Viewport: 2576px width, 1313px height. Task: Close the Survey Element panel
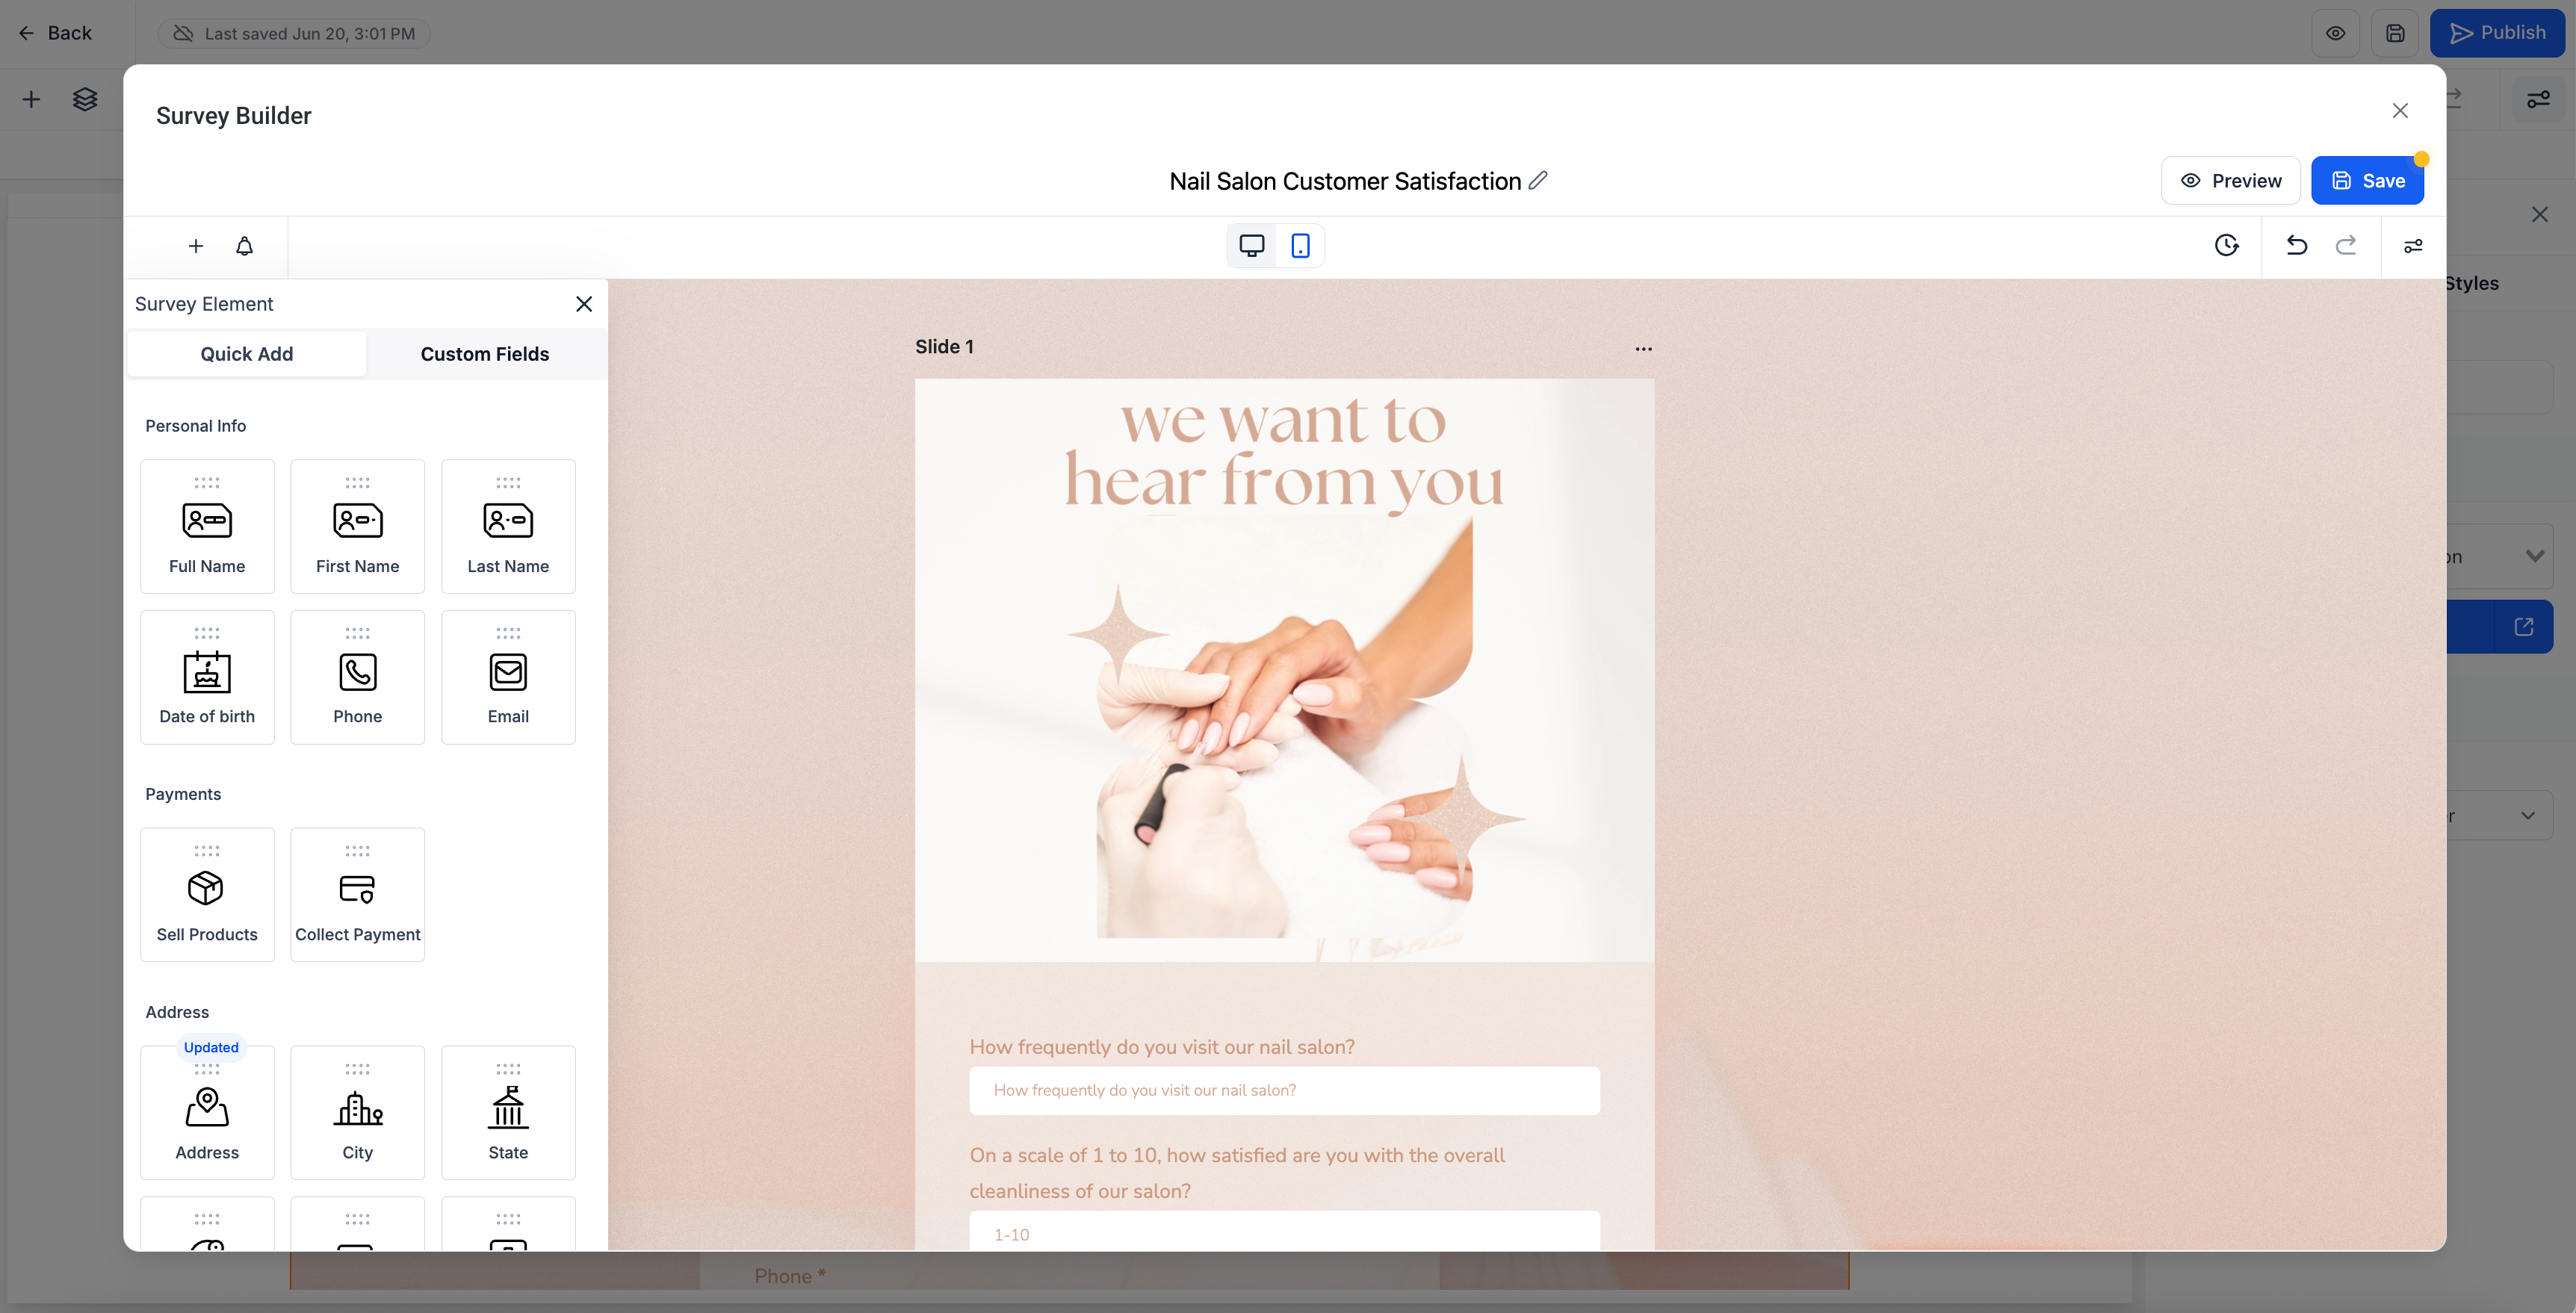click(x=584, y=304)
